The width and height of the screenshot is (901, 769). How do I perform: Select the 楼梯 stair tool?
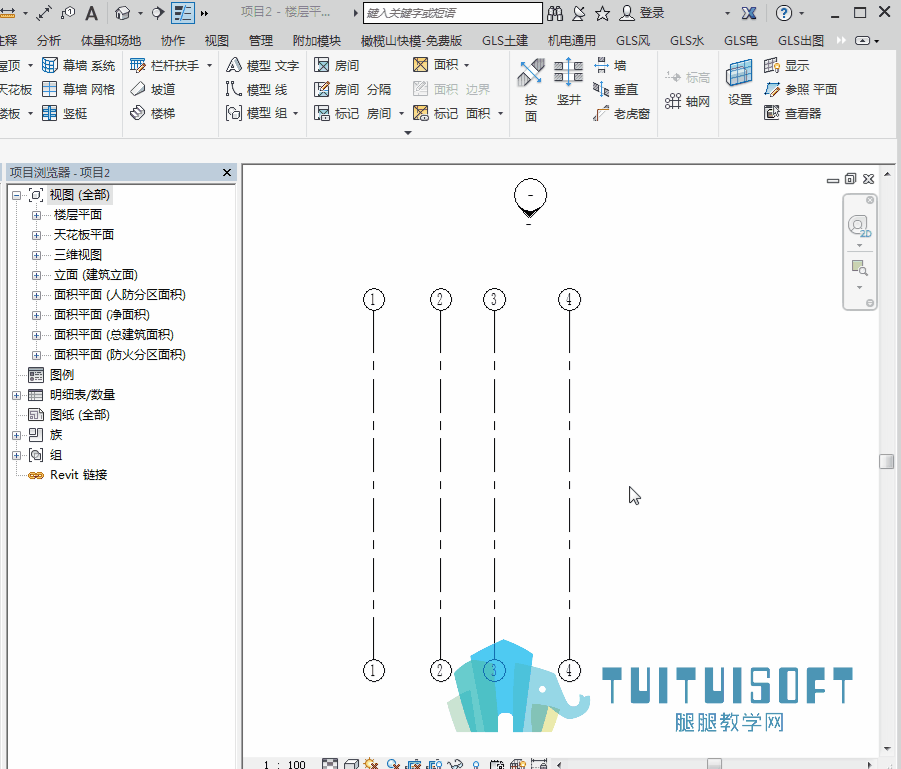coord(153,113)
